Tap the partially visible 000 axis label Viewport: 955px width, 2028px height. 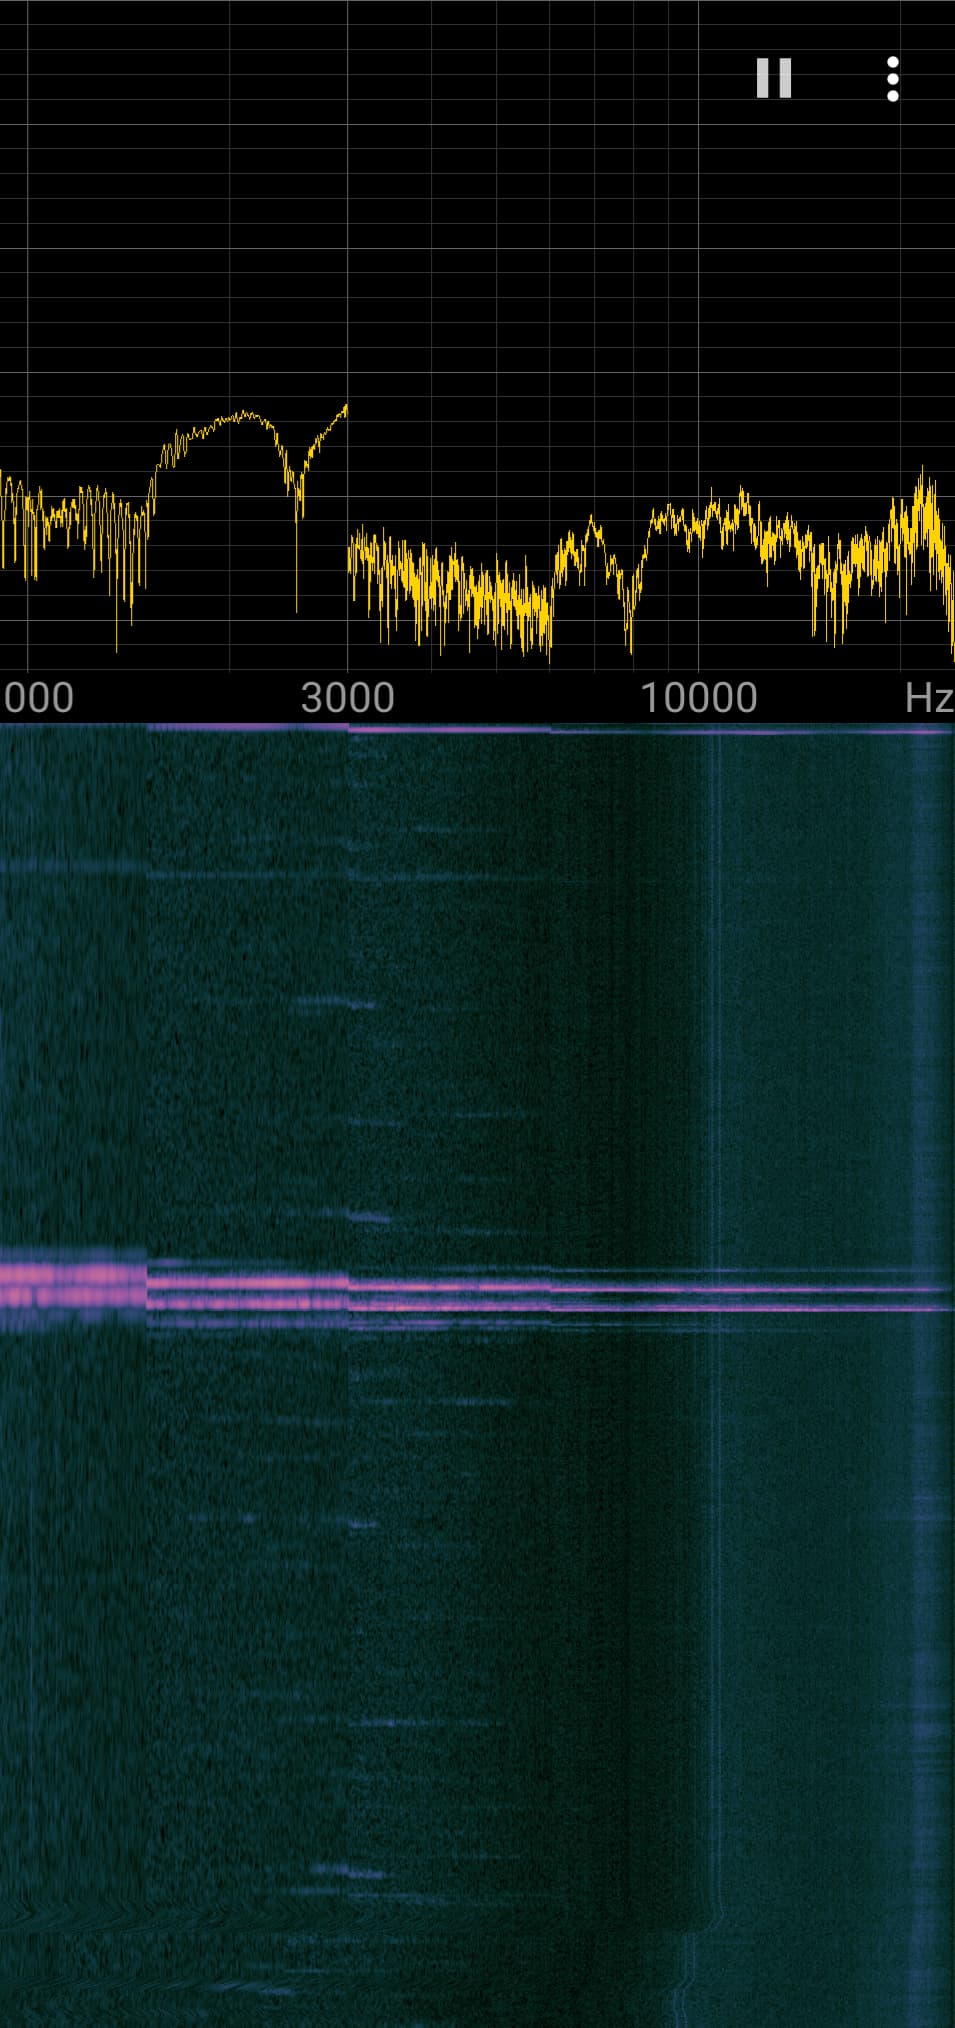coord(37,697)
